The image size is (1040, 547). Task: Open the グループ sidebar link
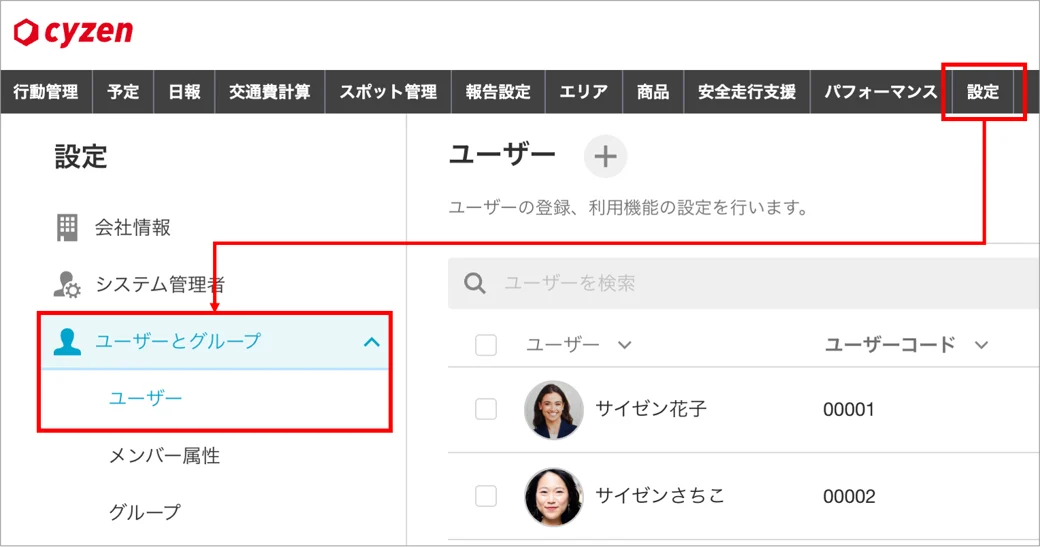tap(145, 512)
